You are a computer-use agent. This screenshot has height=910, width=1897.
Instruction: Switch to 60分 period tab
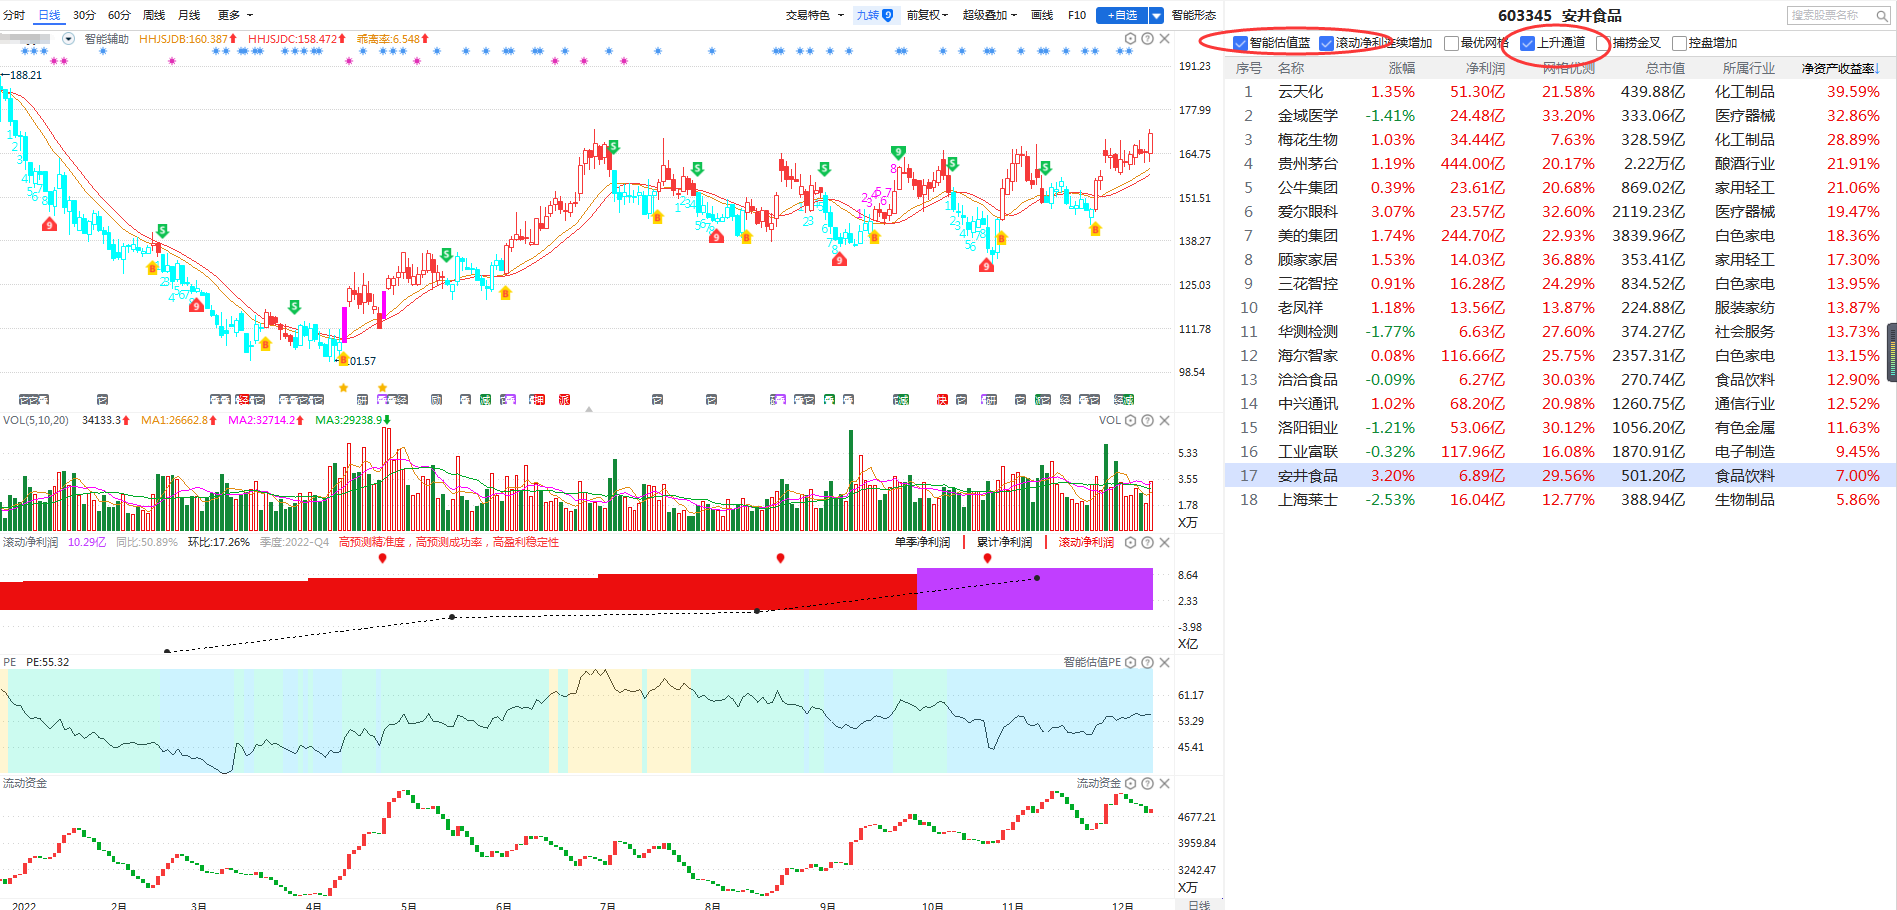[x=119, y=15]
